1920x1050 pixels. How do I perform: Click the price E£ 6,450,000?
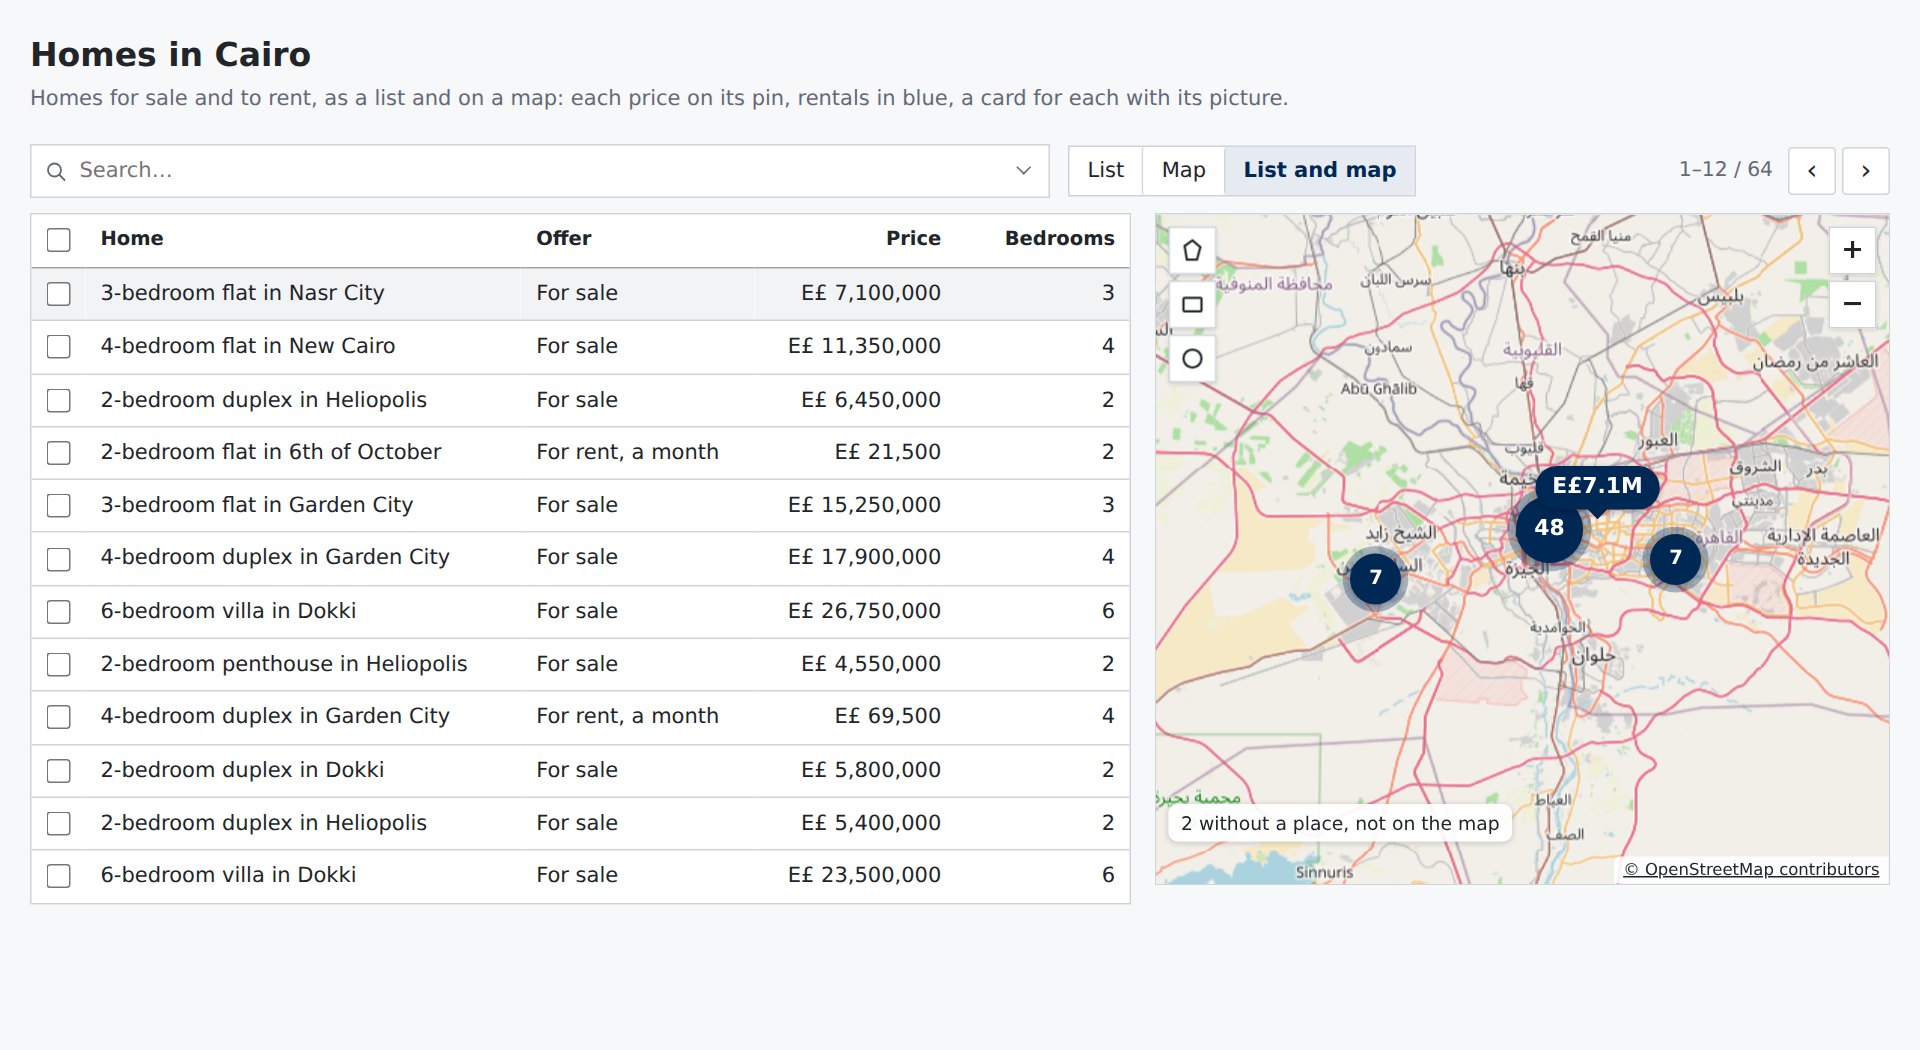pyautogui.click(x=871, y=400)
